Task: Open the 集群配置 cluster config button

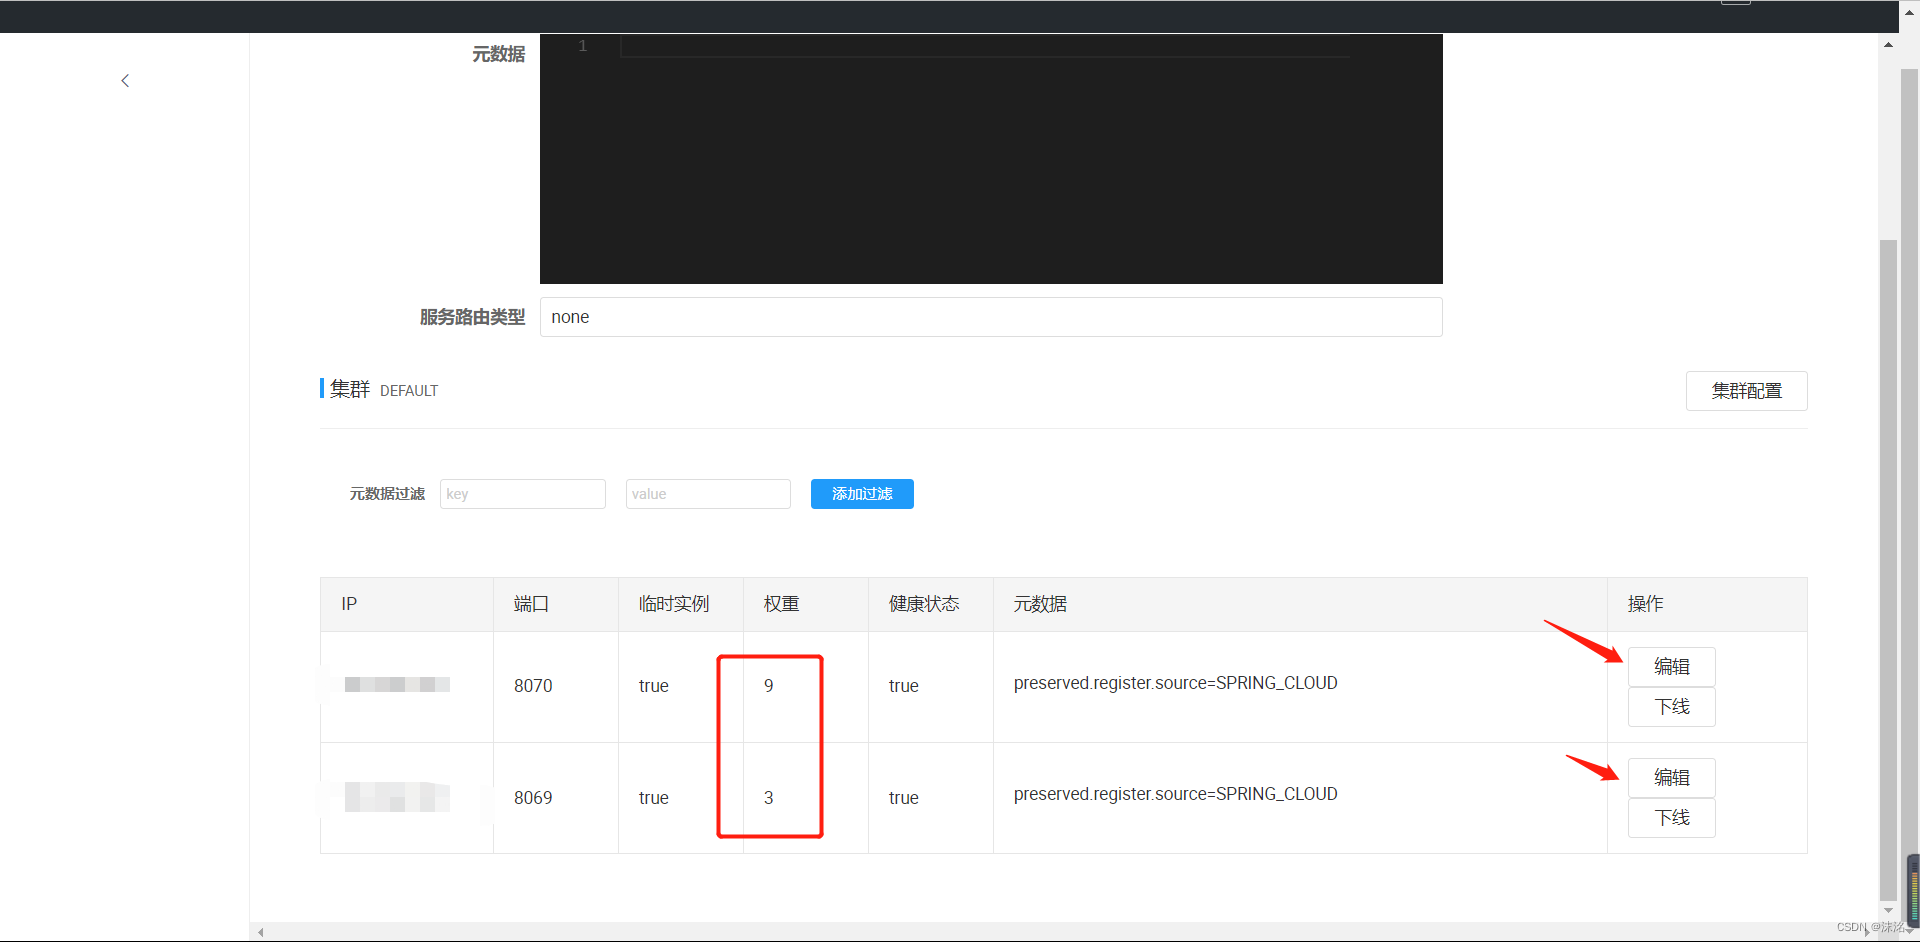Action: coord(1746,391)
